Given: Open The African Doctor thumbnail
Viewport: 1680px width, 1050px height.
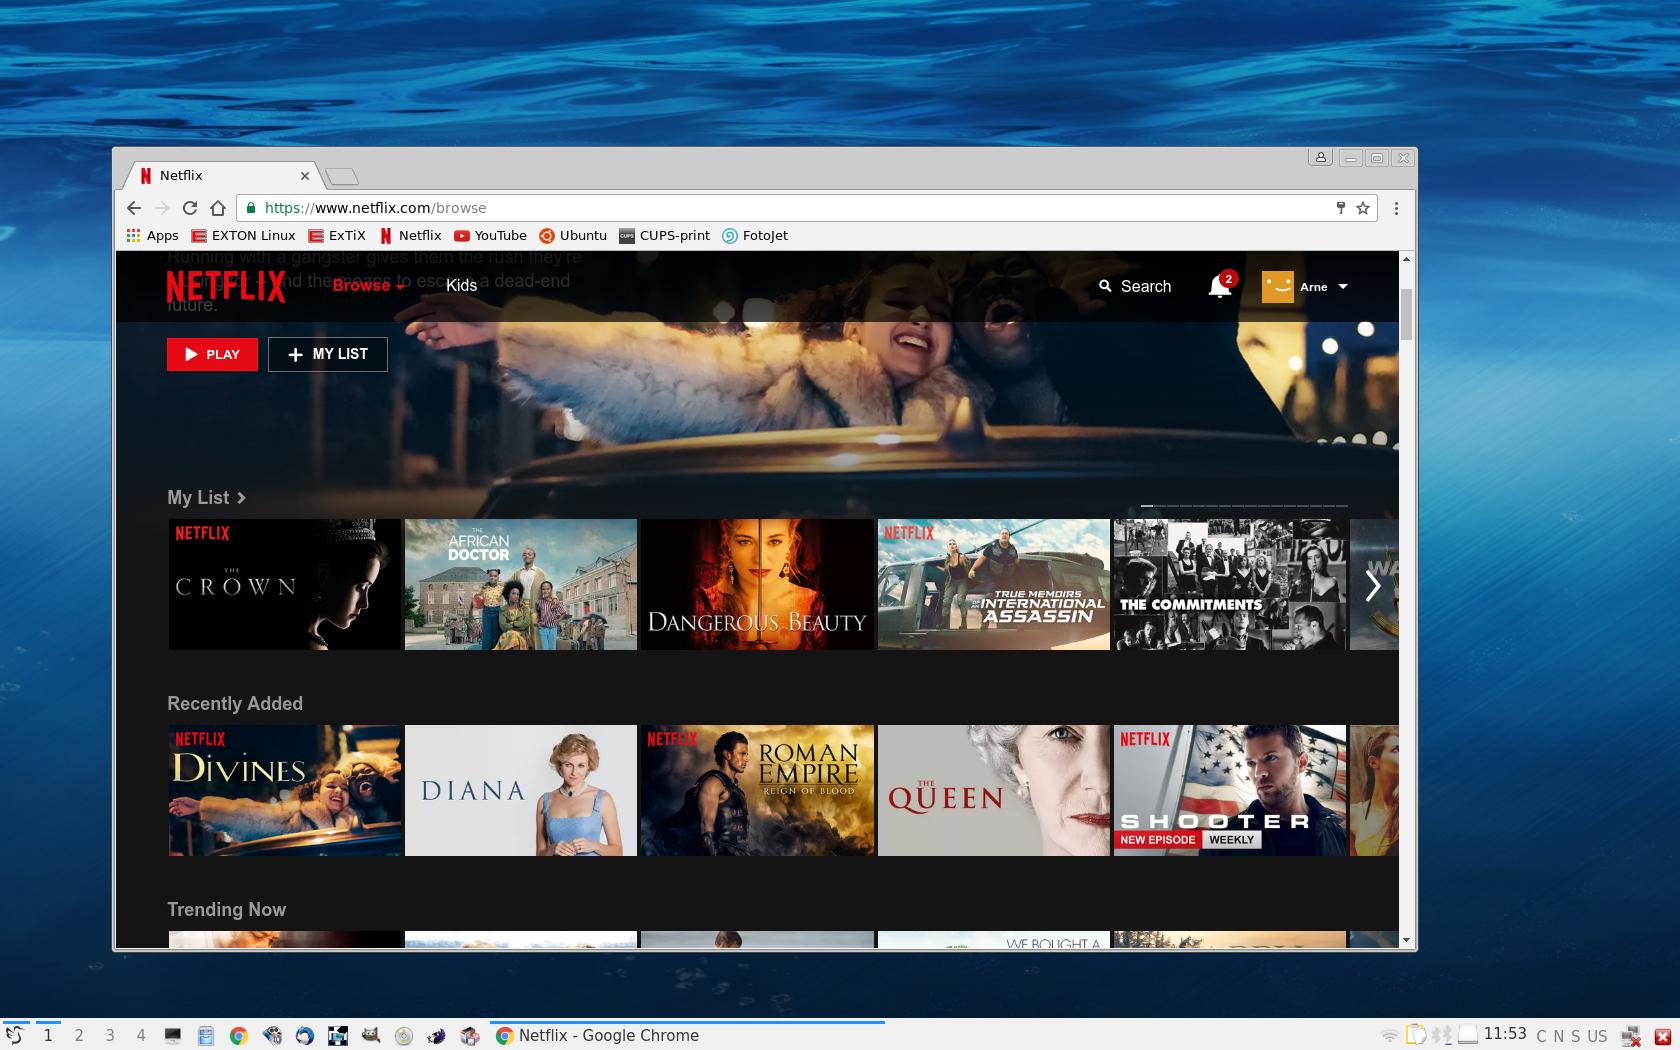Looking at the screenshot, I should coord(521,585).
